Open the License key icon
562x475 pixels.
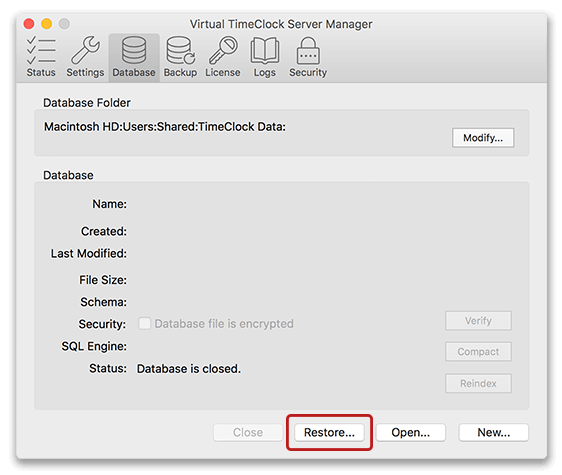tap(223, 57)
